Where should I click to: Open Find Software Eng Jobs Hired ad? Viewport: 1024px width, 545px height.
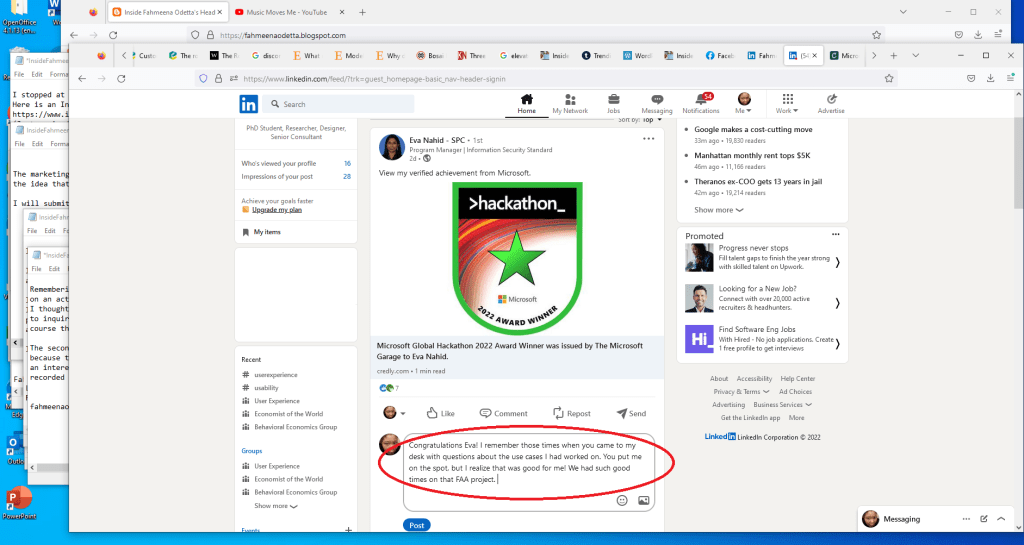[762, 339]
